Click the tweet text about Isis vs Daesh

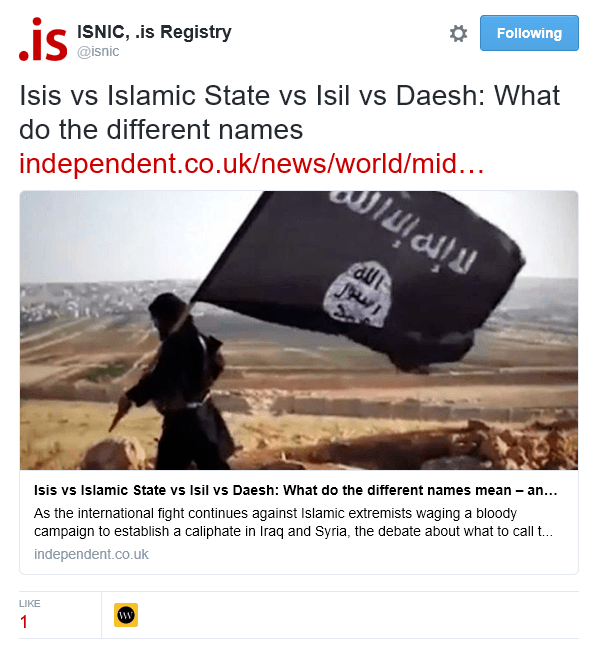tap(290, 112)
